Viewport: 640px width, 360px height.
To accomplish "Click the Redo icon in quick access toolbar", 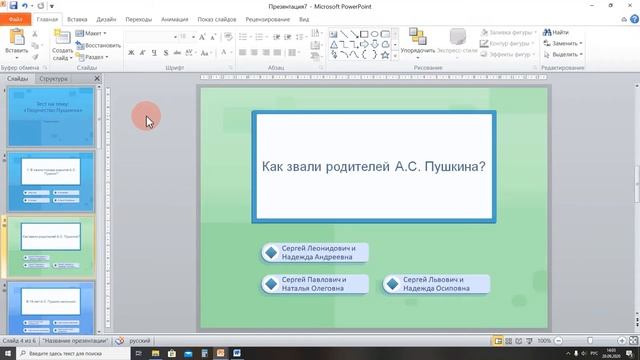I will 40,6.
